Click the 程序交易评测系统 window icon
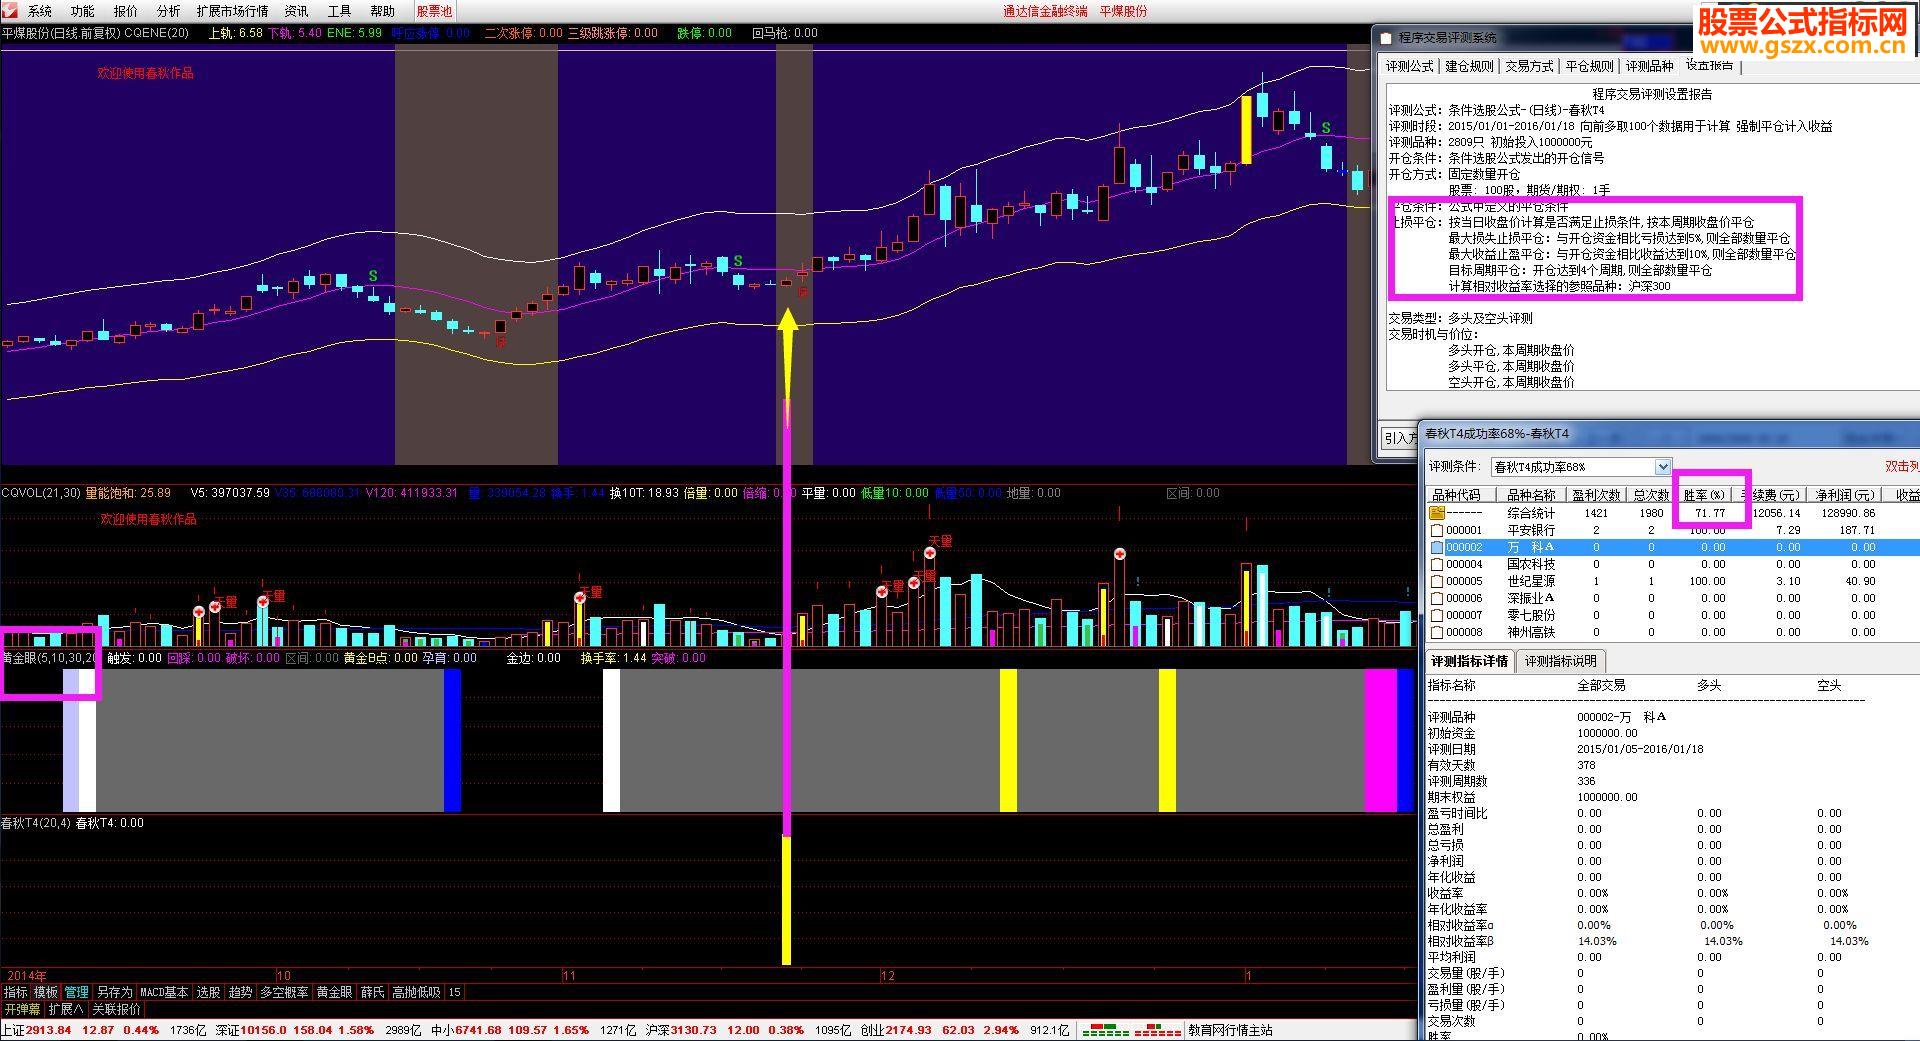Viewport: 1920px width, 1041px height. tap(1386, 38)
